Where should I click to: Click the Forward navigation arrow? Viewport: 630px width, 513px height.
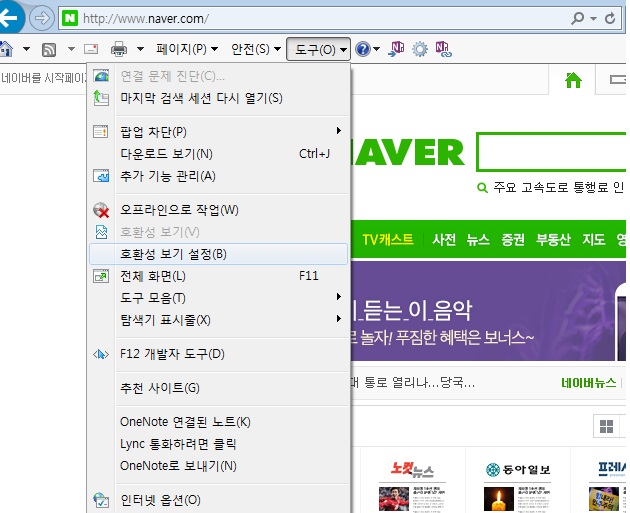pyautogui.click(x=42, y=18)
